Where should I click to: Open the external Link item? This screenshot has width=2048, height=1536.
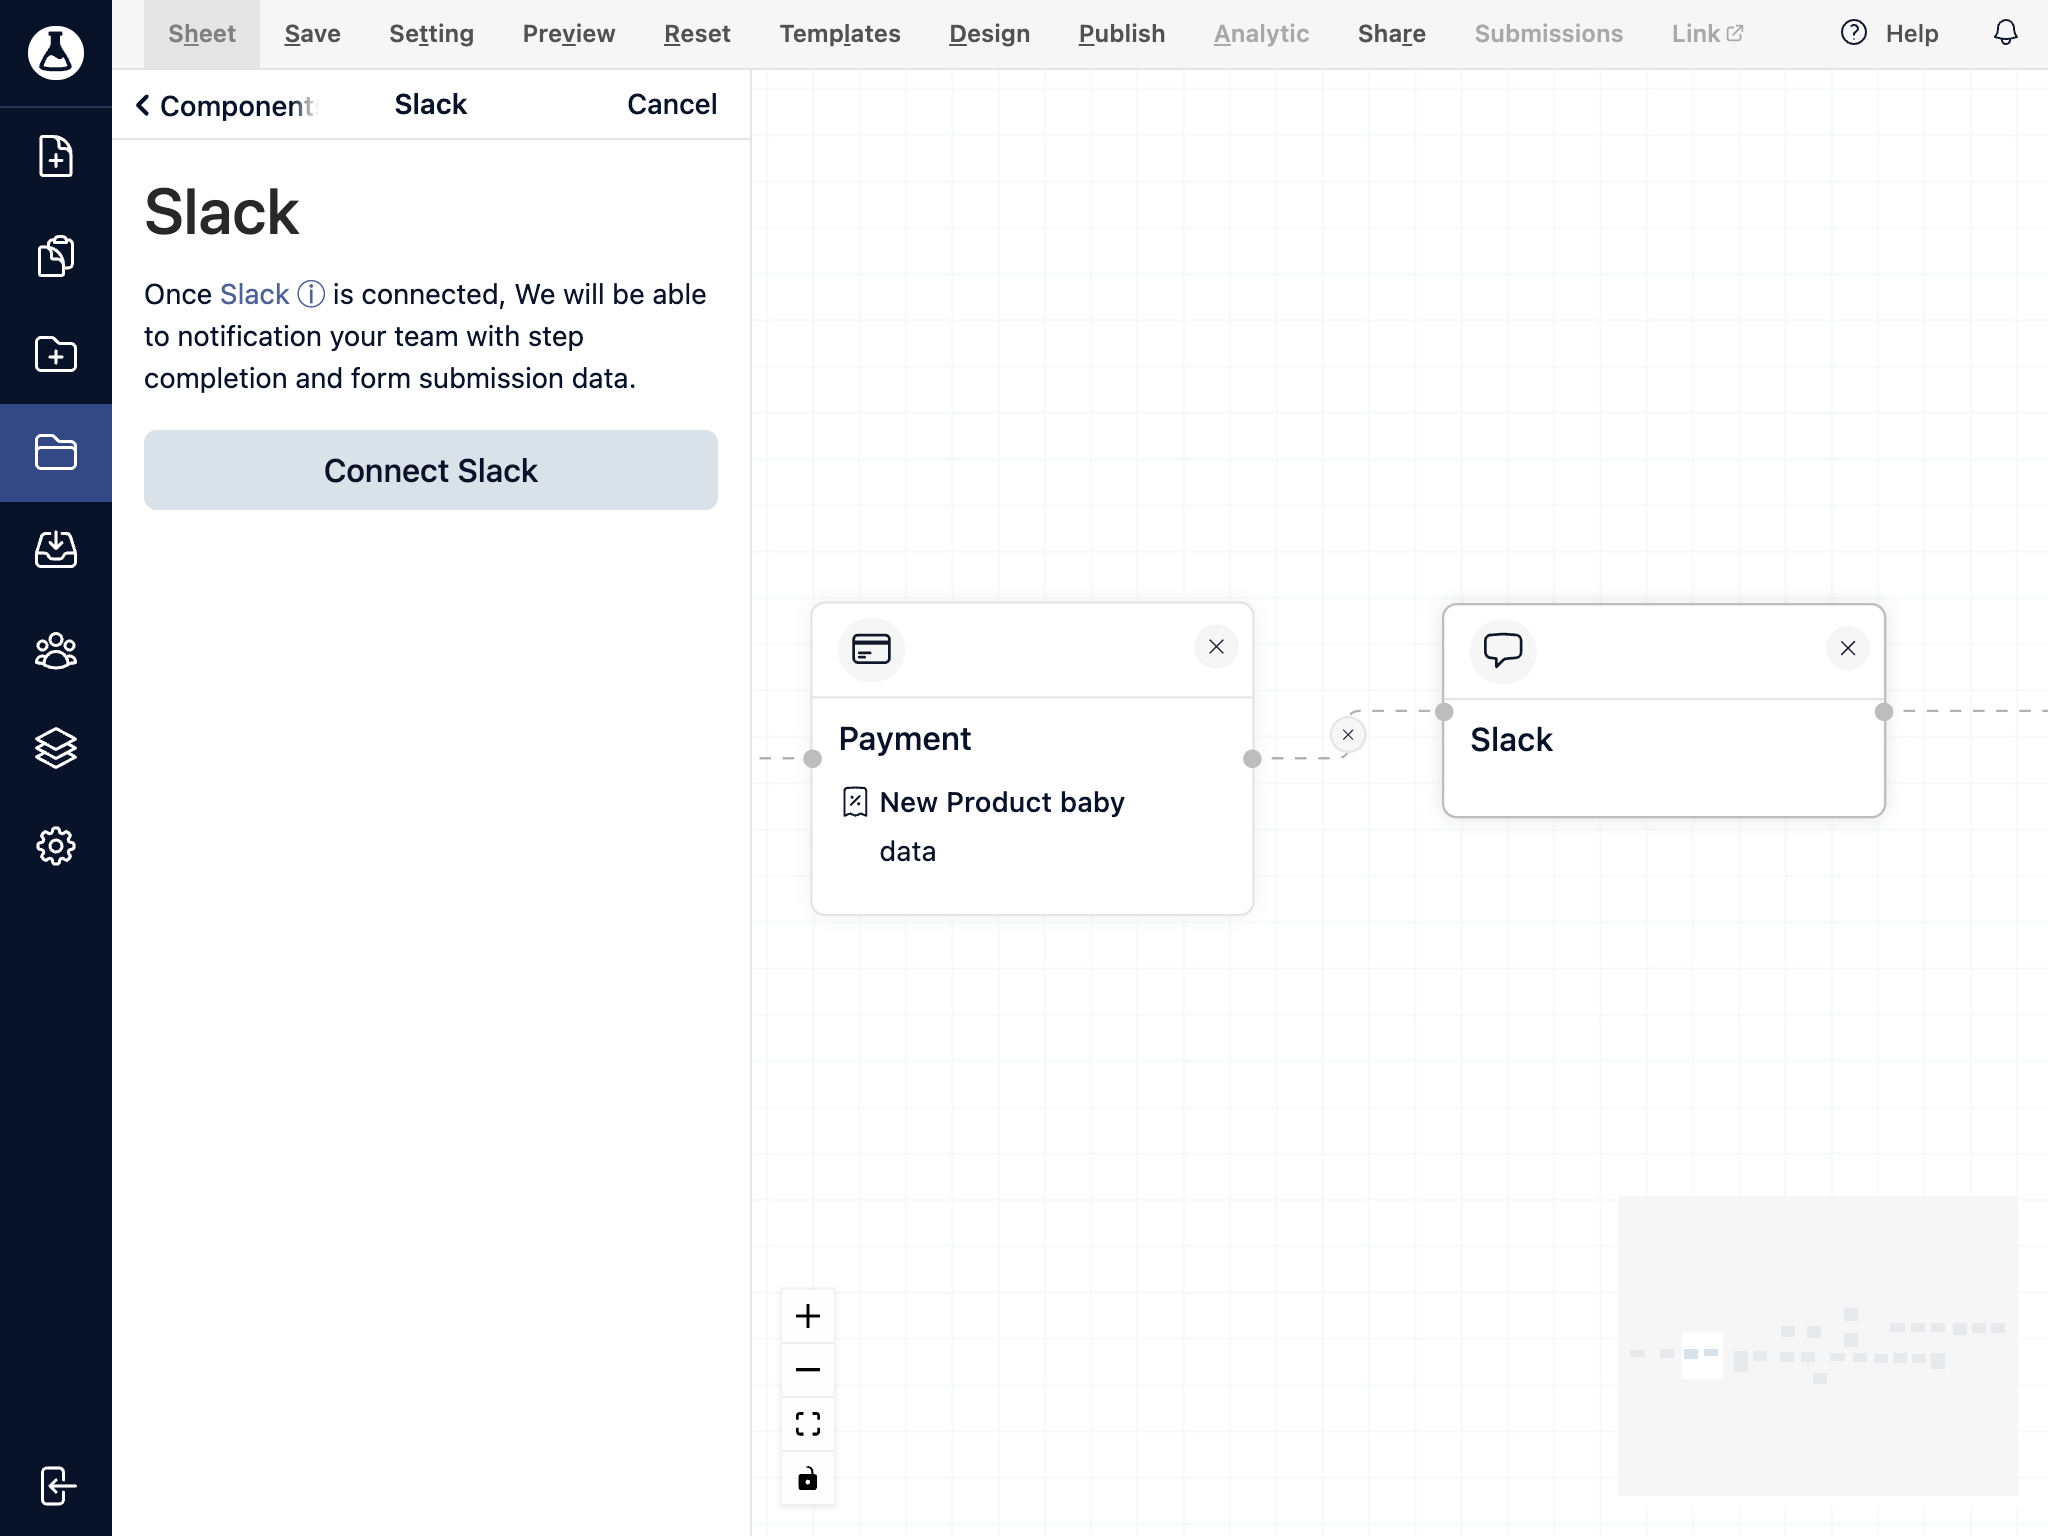pyautogui.click(x=1707, y=34)
